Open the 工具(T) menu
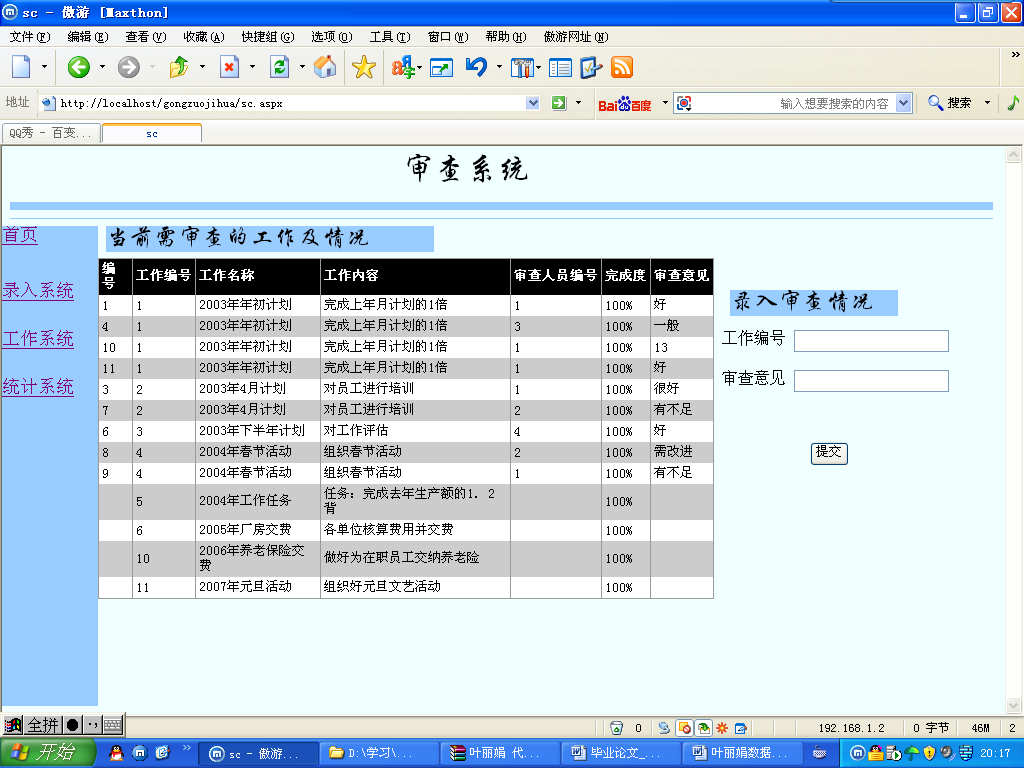 (390, 37)
